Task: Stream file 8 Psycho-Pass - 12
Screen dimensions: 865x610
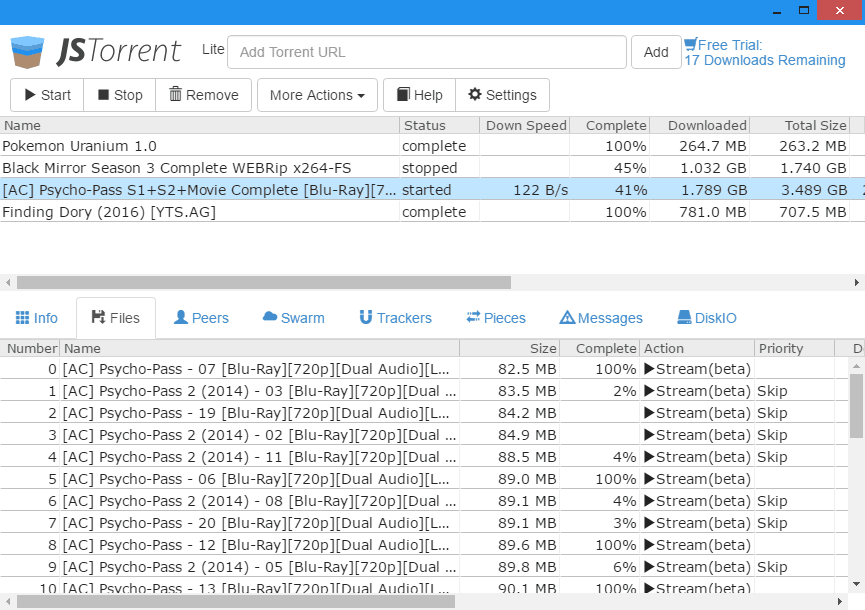Action: point(697,545)
